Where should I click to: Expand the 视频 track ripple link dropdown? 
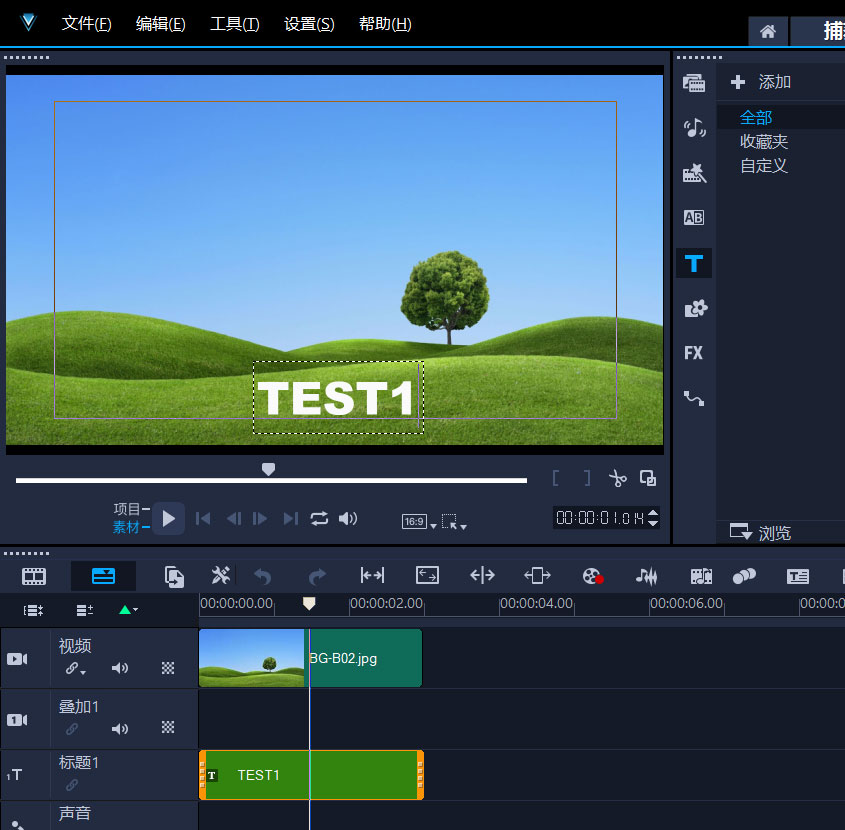click(x=75, y=669)
